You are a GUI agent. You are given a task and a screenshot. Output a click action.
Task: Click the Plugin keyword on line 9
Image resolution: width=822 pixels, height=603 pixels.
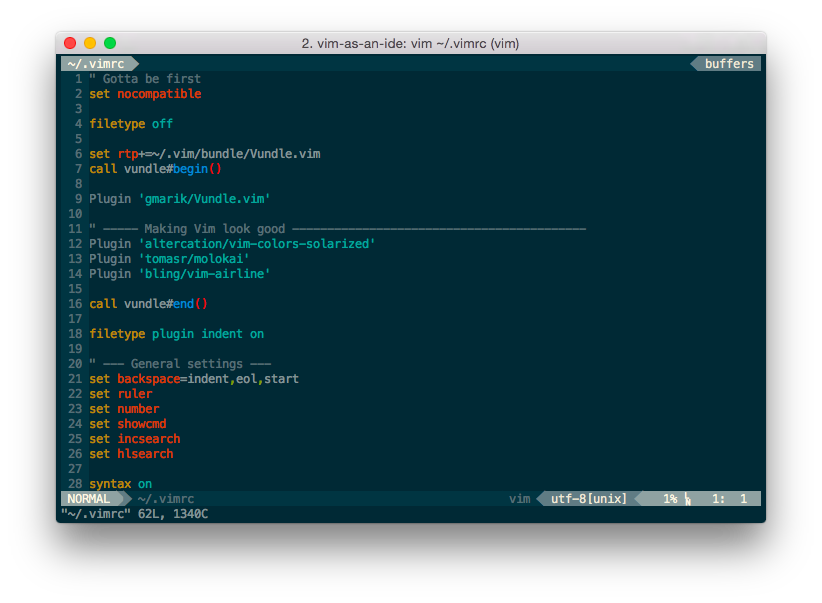[x=110, y=199]
